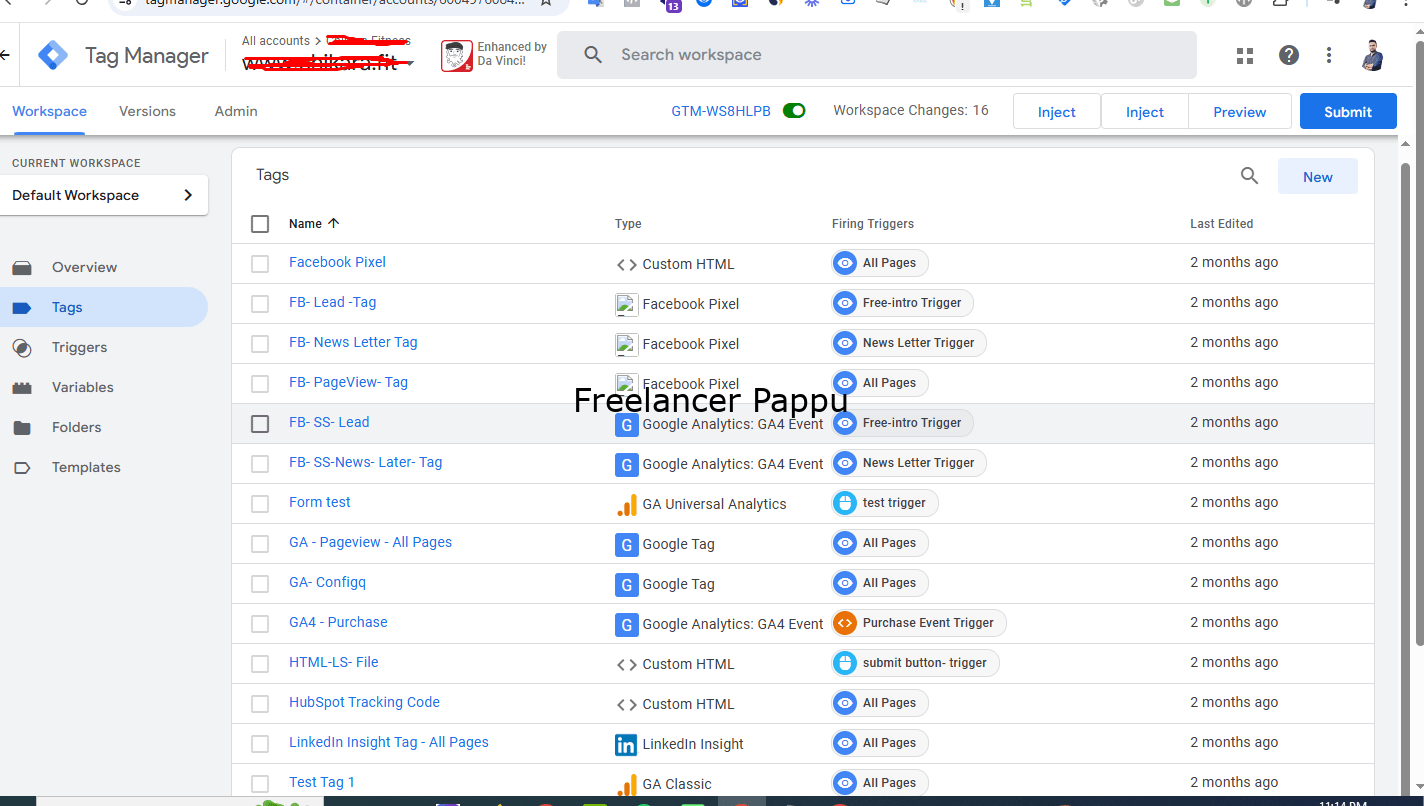Click the News Letter Trigger chip in FB- News Letter Tag row
1424x806 pixels.
coord(909,343)
